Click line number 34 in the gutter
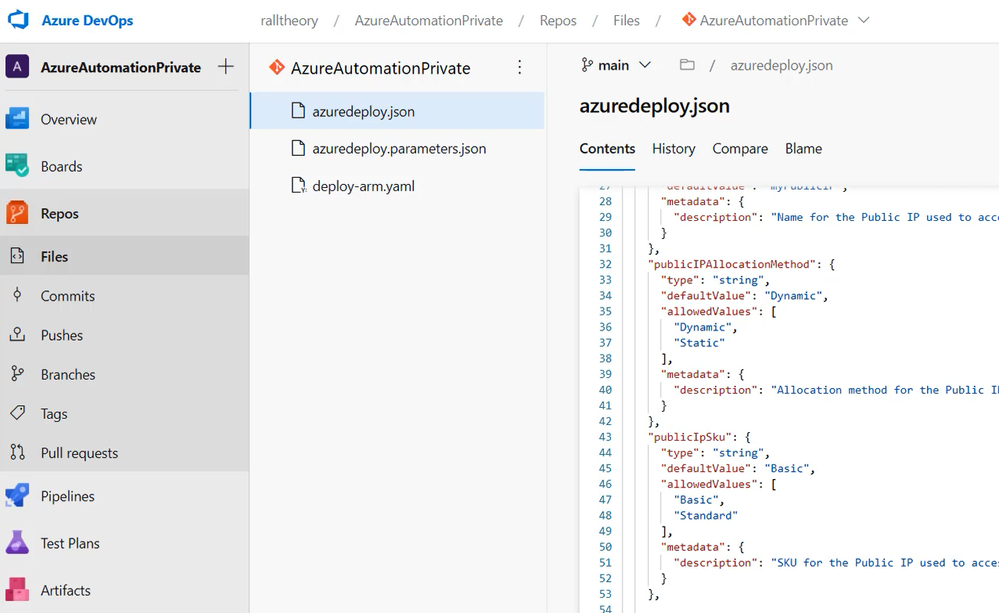The width and height of the screenshot is (999, 613). (x=605, y=296)
